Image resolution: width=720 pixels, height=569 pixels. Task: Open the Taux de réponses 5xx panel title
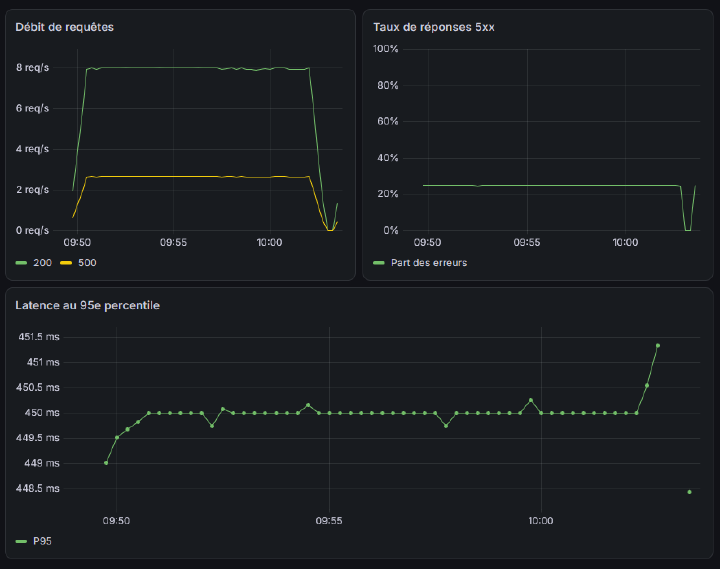point(433,27)
